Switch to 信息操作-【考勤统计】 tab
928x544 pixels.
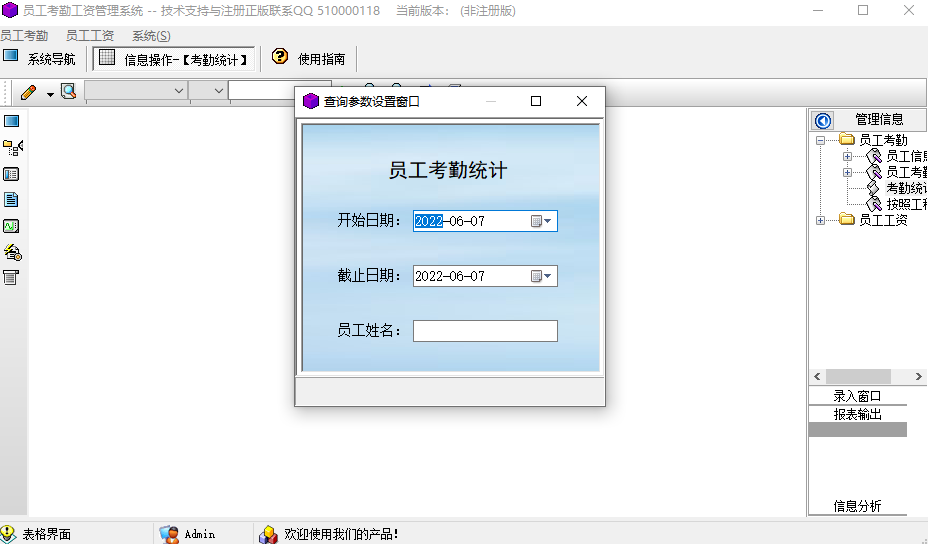(175, 59)
